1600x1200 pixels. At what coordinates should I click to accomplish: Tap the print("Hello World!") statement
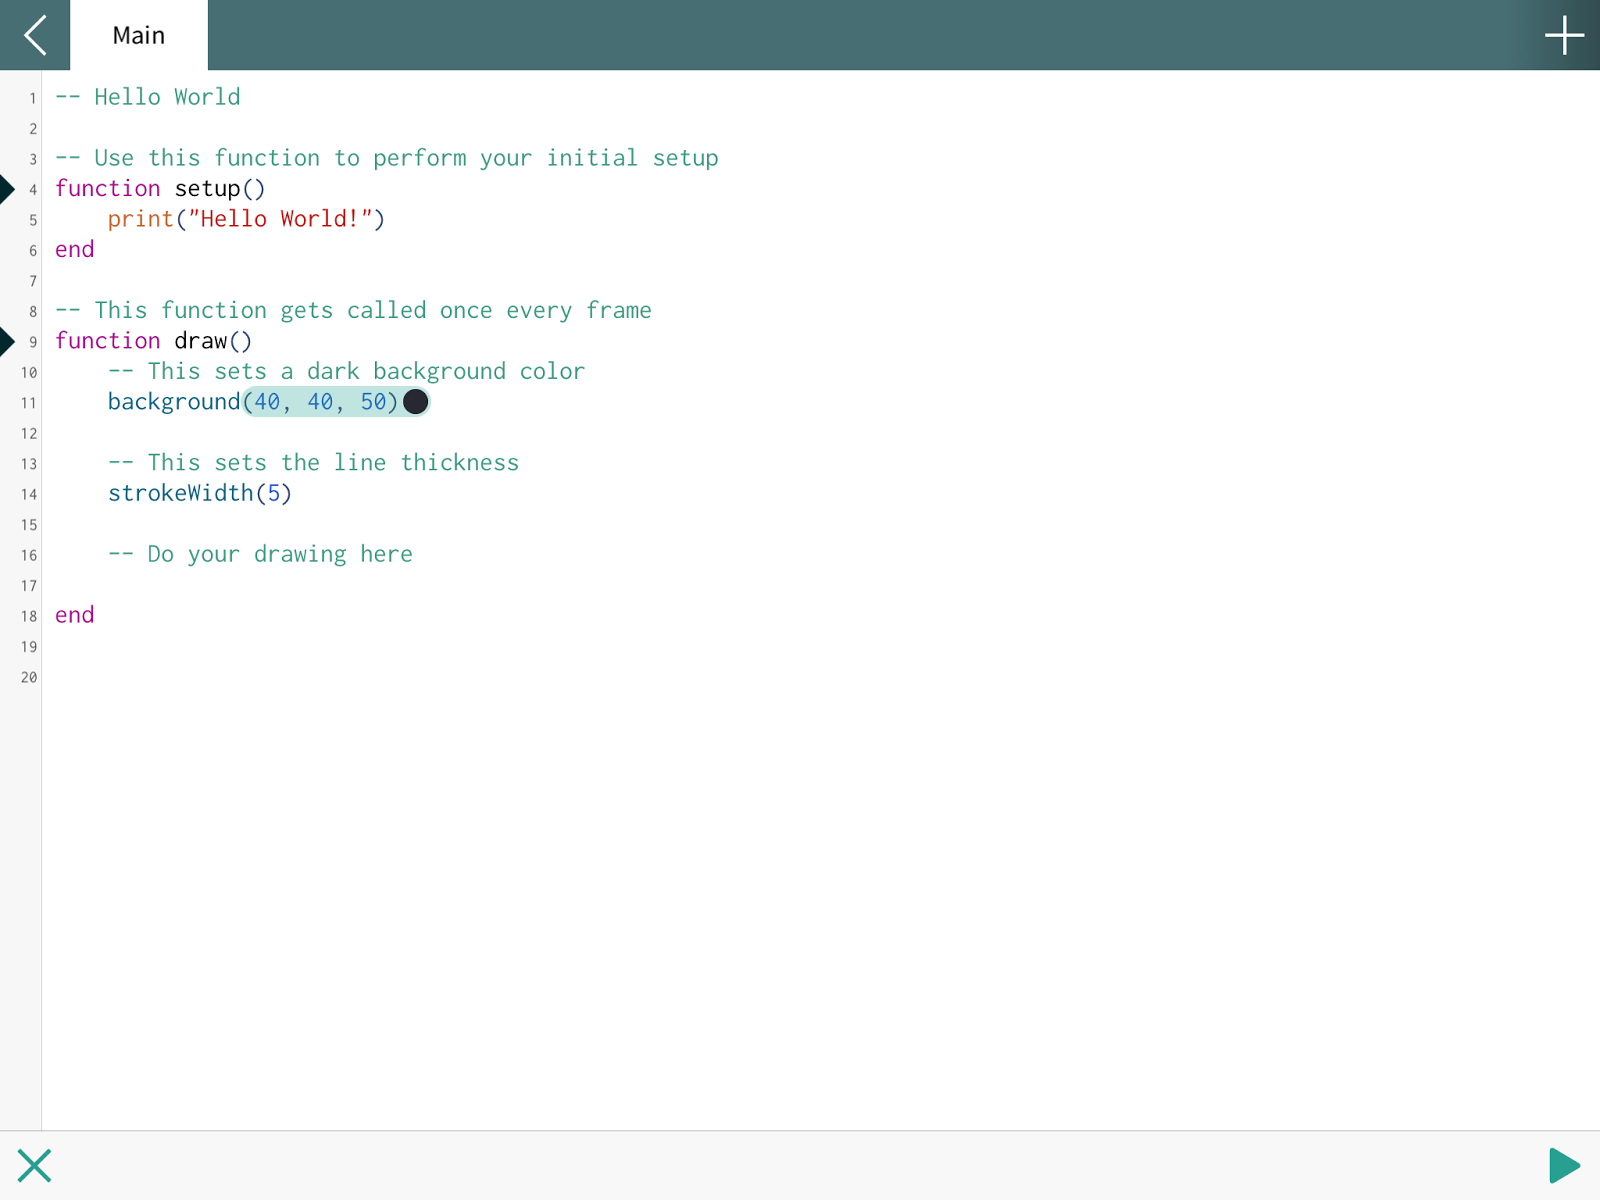coord(246,218)
